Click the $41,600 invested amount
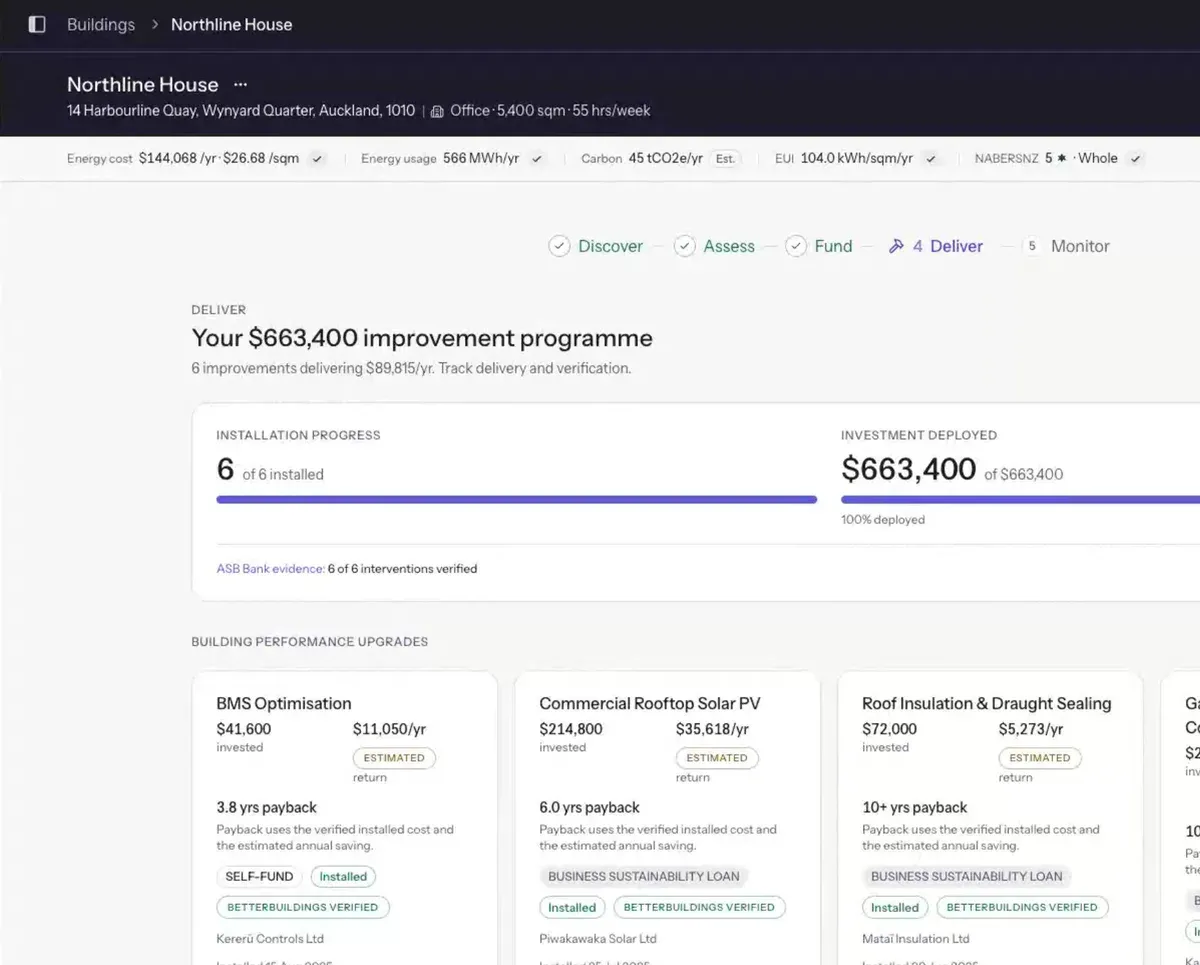The image size is (1200, 965). pyautogui.click(x=244, y=729)
